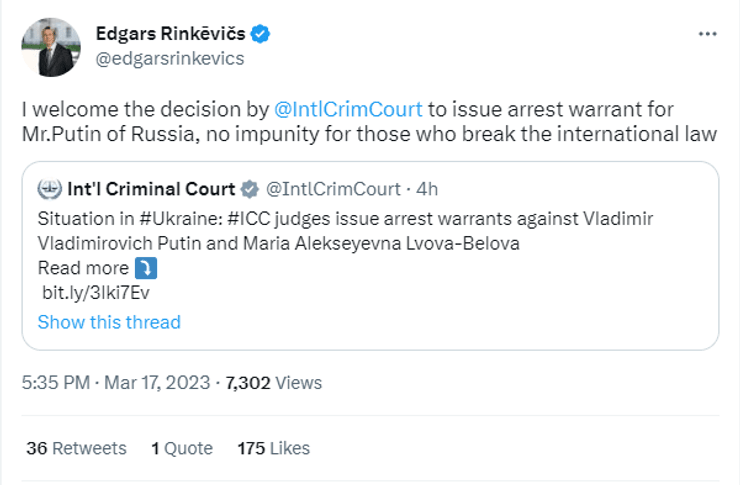Screen dimensions: 740x485
Task: Click Edgars Rinkēvičs profile avatar photo
Action: 49,47
